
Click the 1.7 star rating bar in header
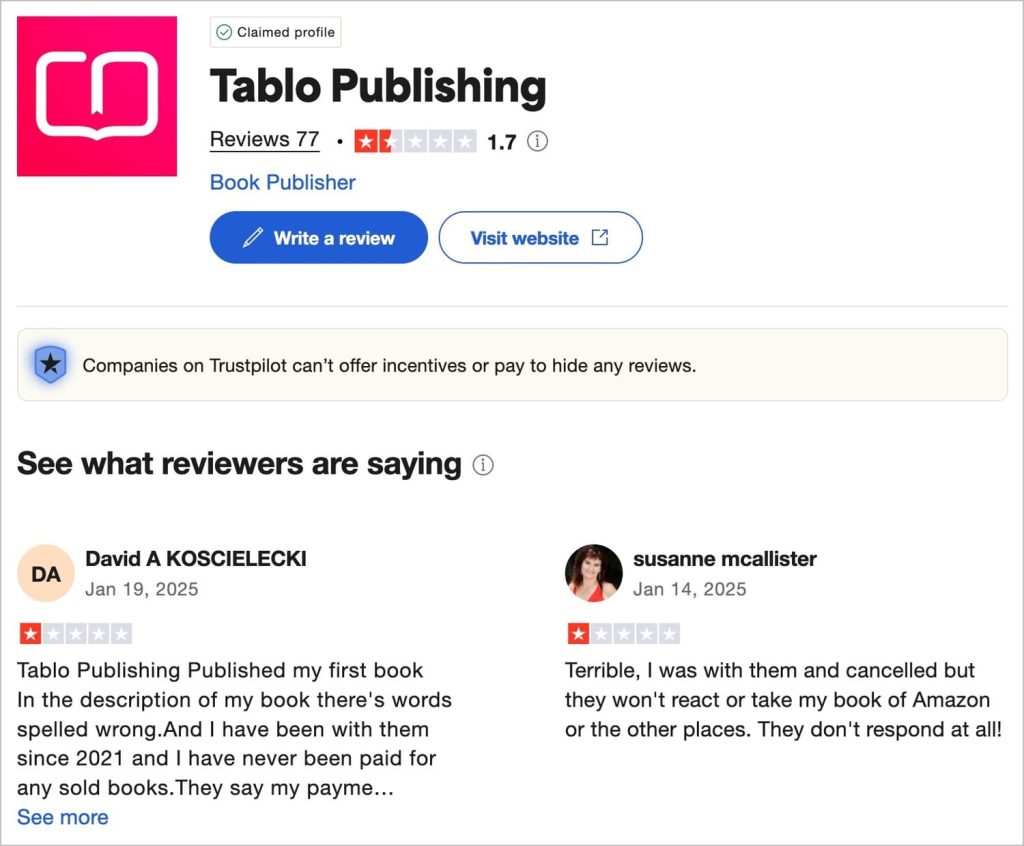point(415,141)
